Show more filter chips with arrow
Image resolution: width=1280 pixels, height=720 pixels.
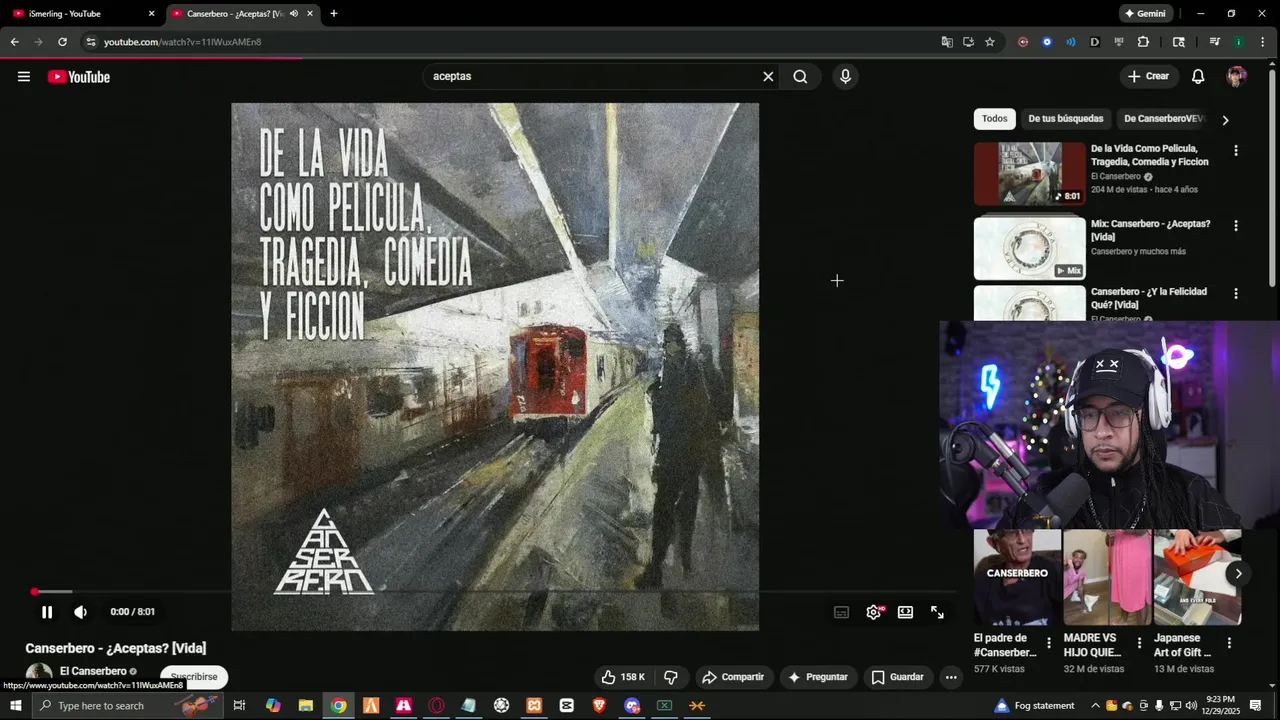[x=1226, y=120]
